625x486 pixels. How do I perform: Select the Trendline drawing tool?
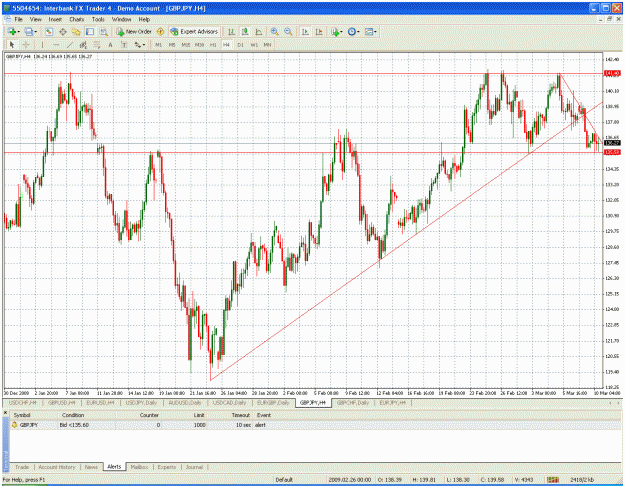[70, 45]
